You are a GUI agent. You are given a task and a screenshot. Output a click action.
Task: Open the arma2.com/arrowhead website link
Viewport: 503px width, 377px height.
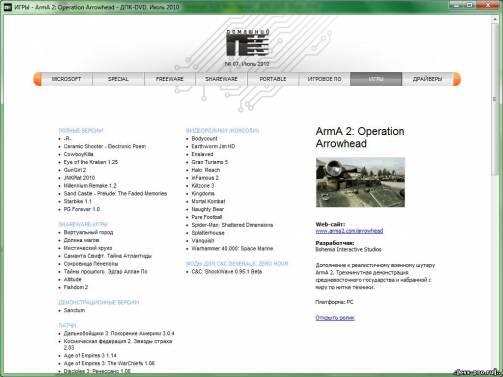[349, 231]
